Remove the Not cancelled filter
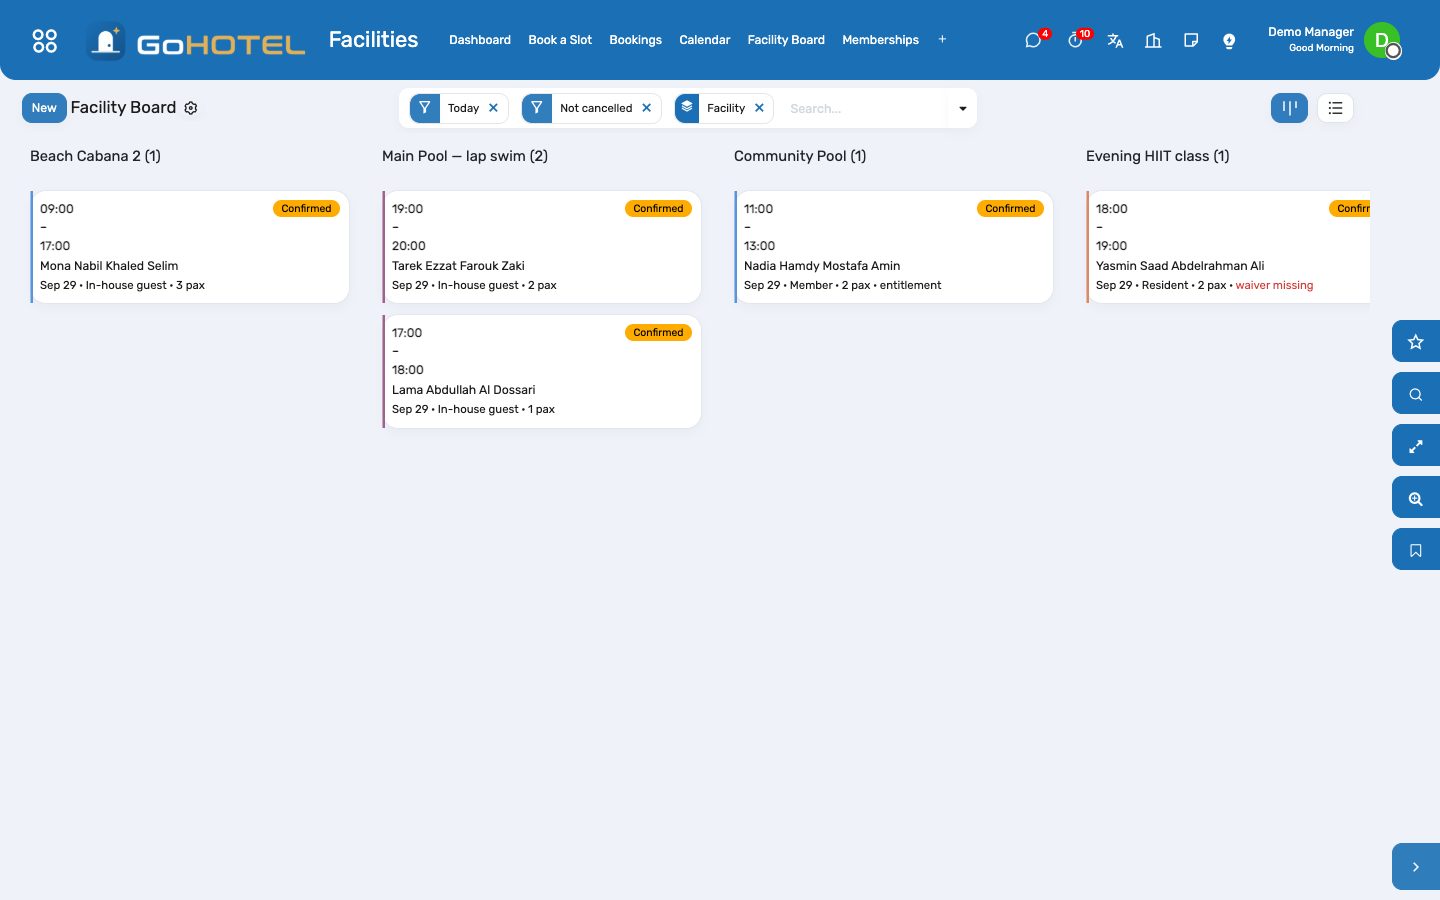 647,108
